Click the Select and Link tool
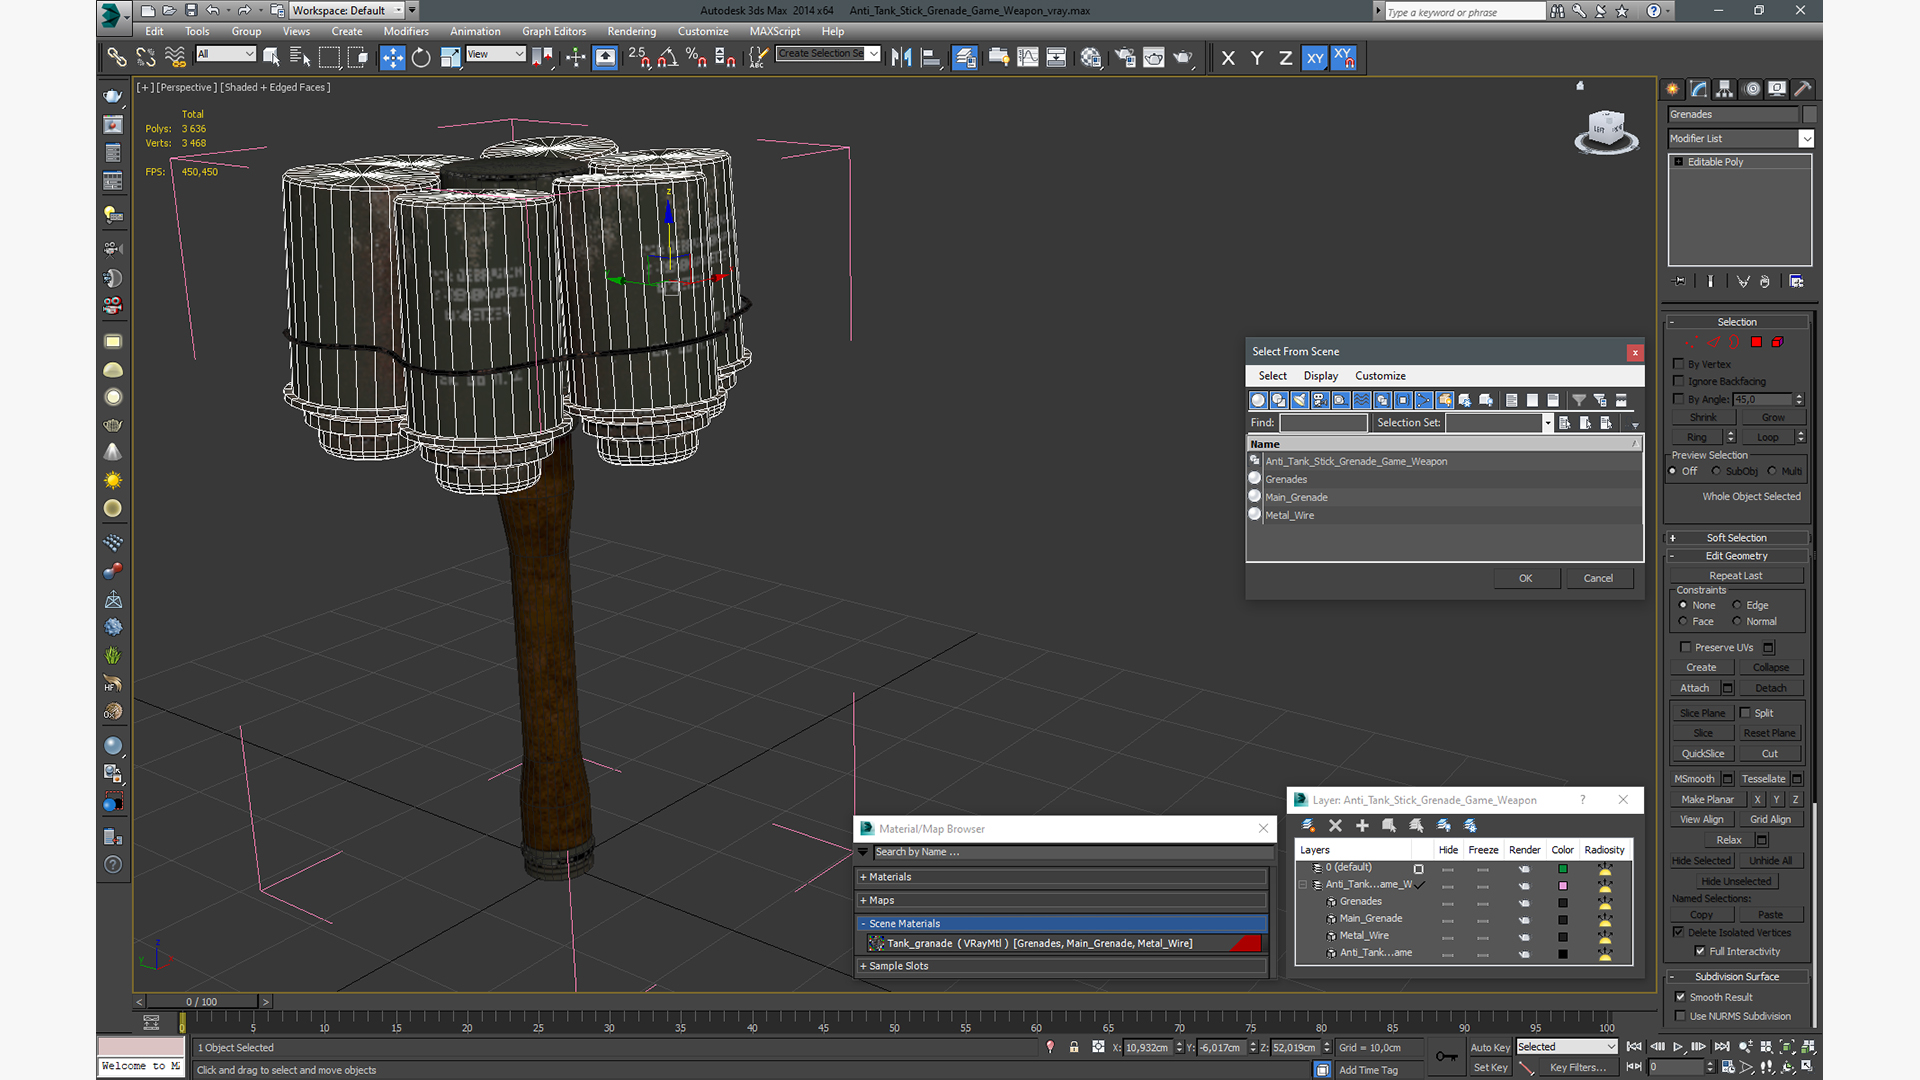The image size is (1920, 1080). click(117, 58)
